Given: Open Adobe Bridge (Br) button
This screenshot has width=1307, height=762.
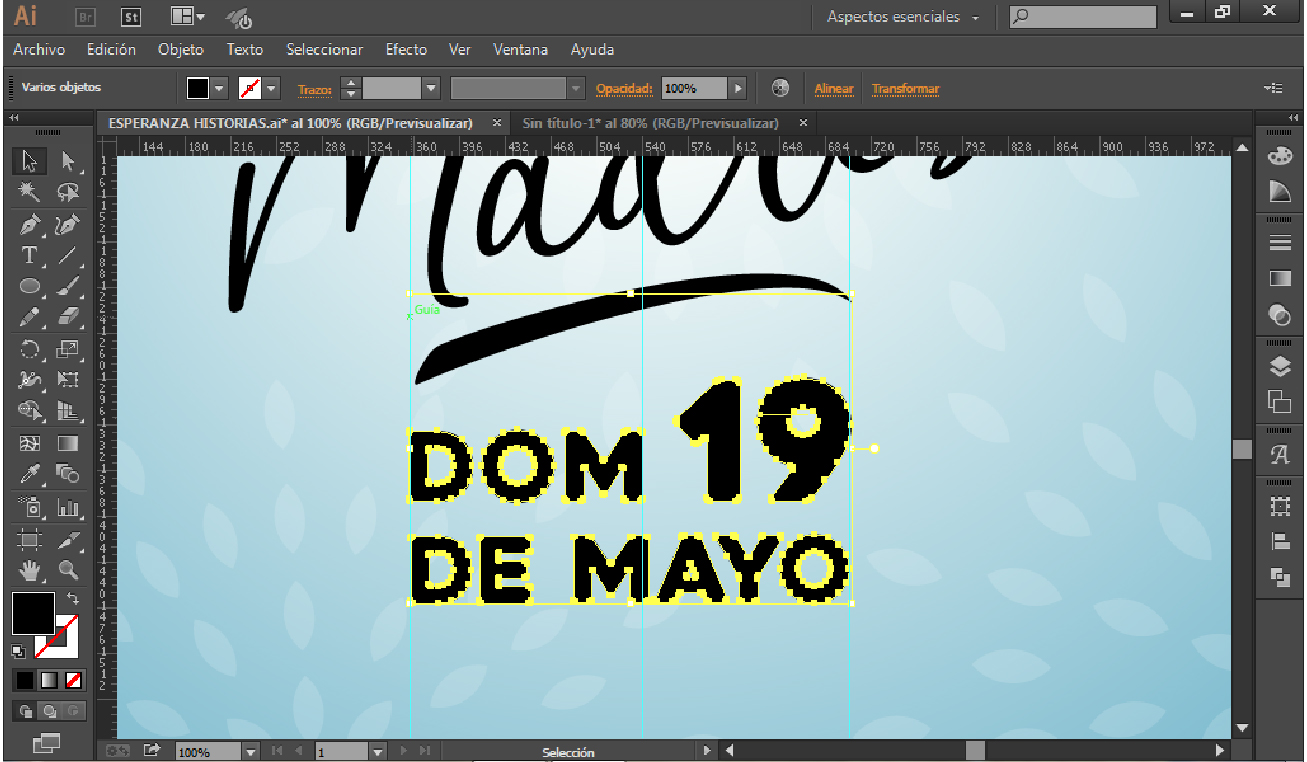Looking at the screenshot, I should pyautogui.click(x=86, y=17).
